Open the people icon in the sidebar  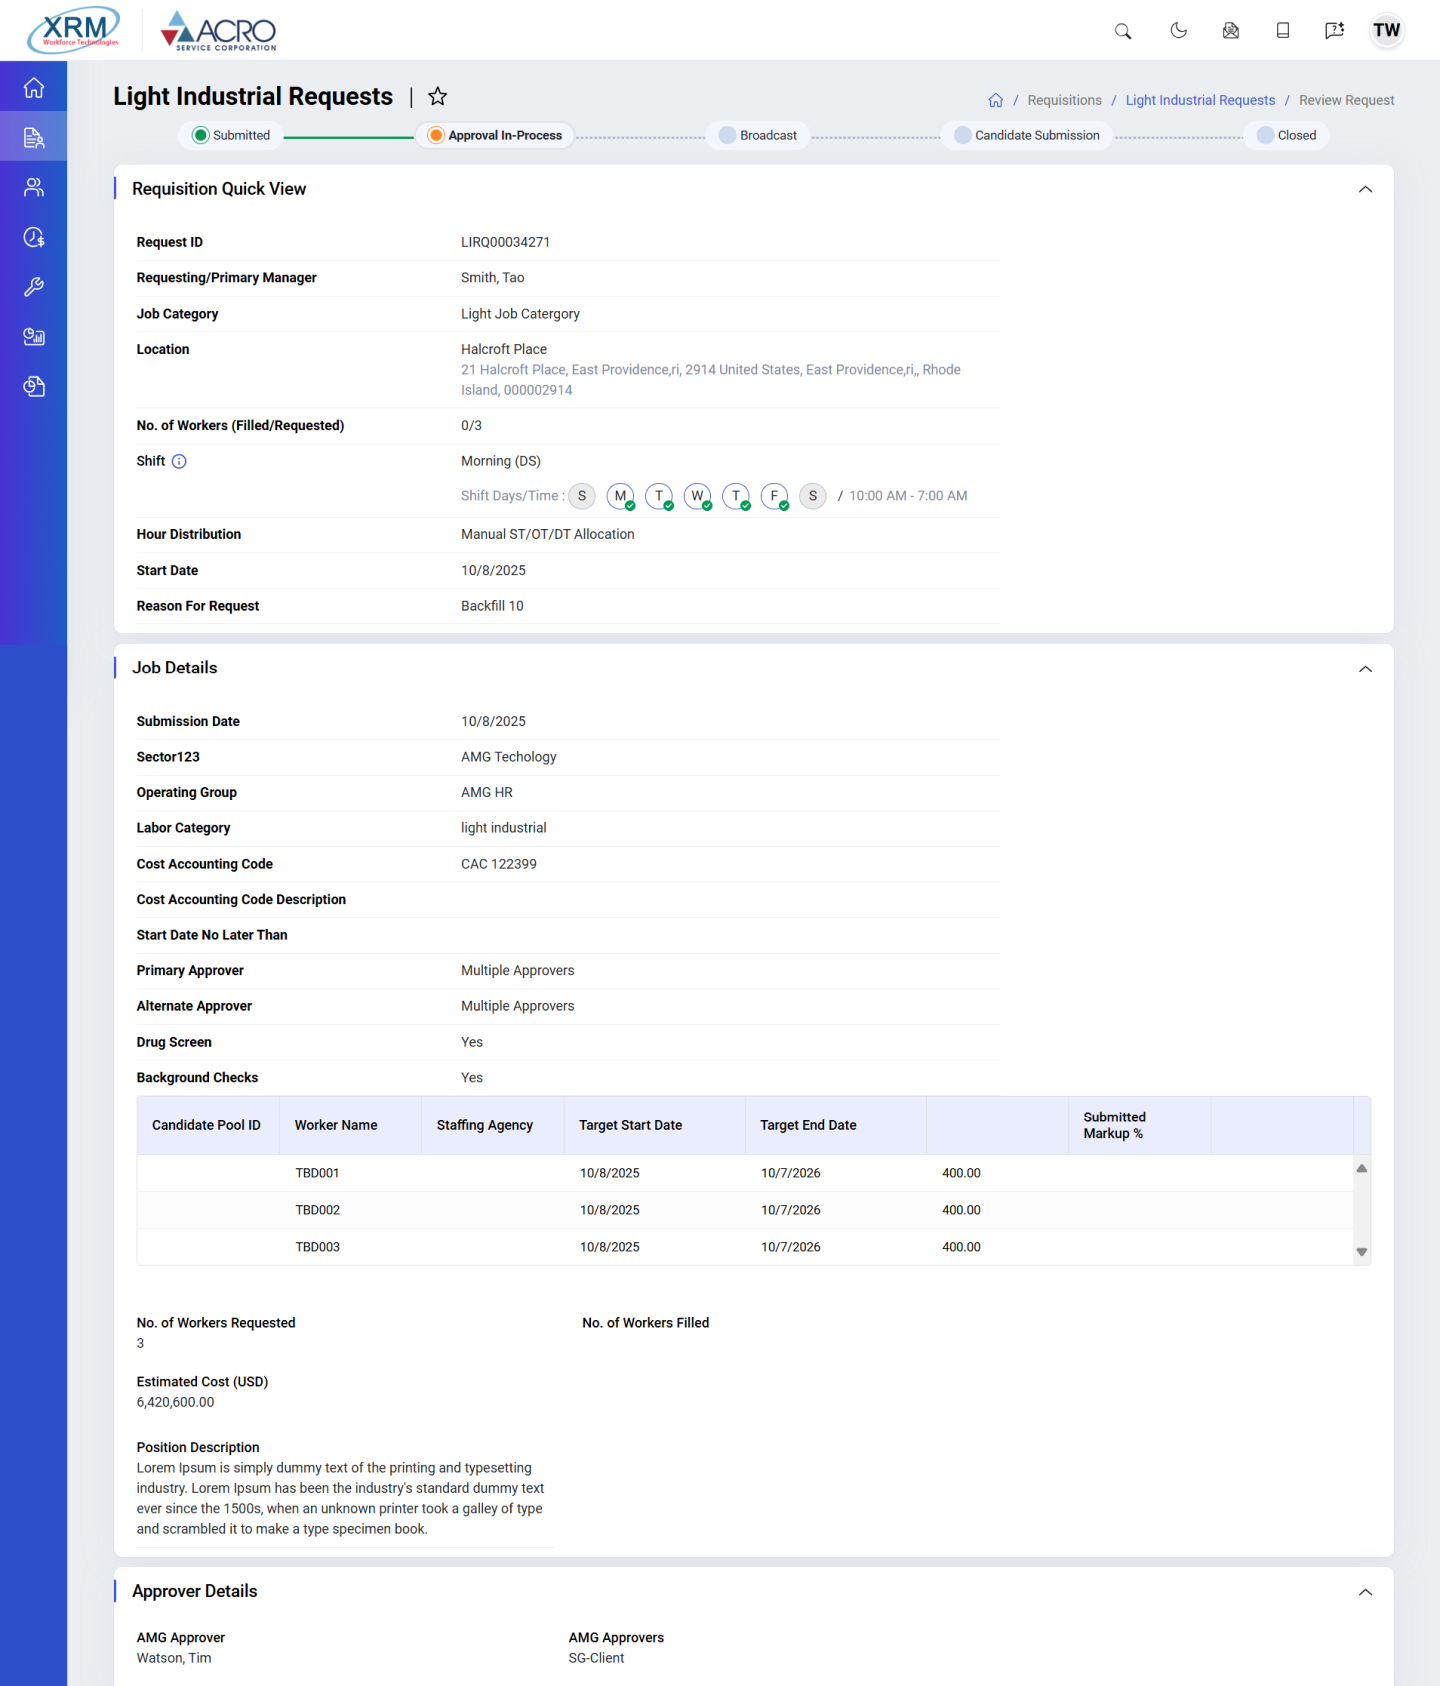coord(34,188)
